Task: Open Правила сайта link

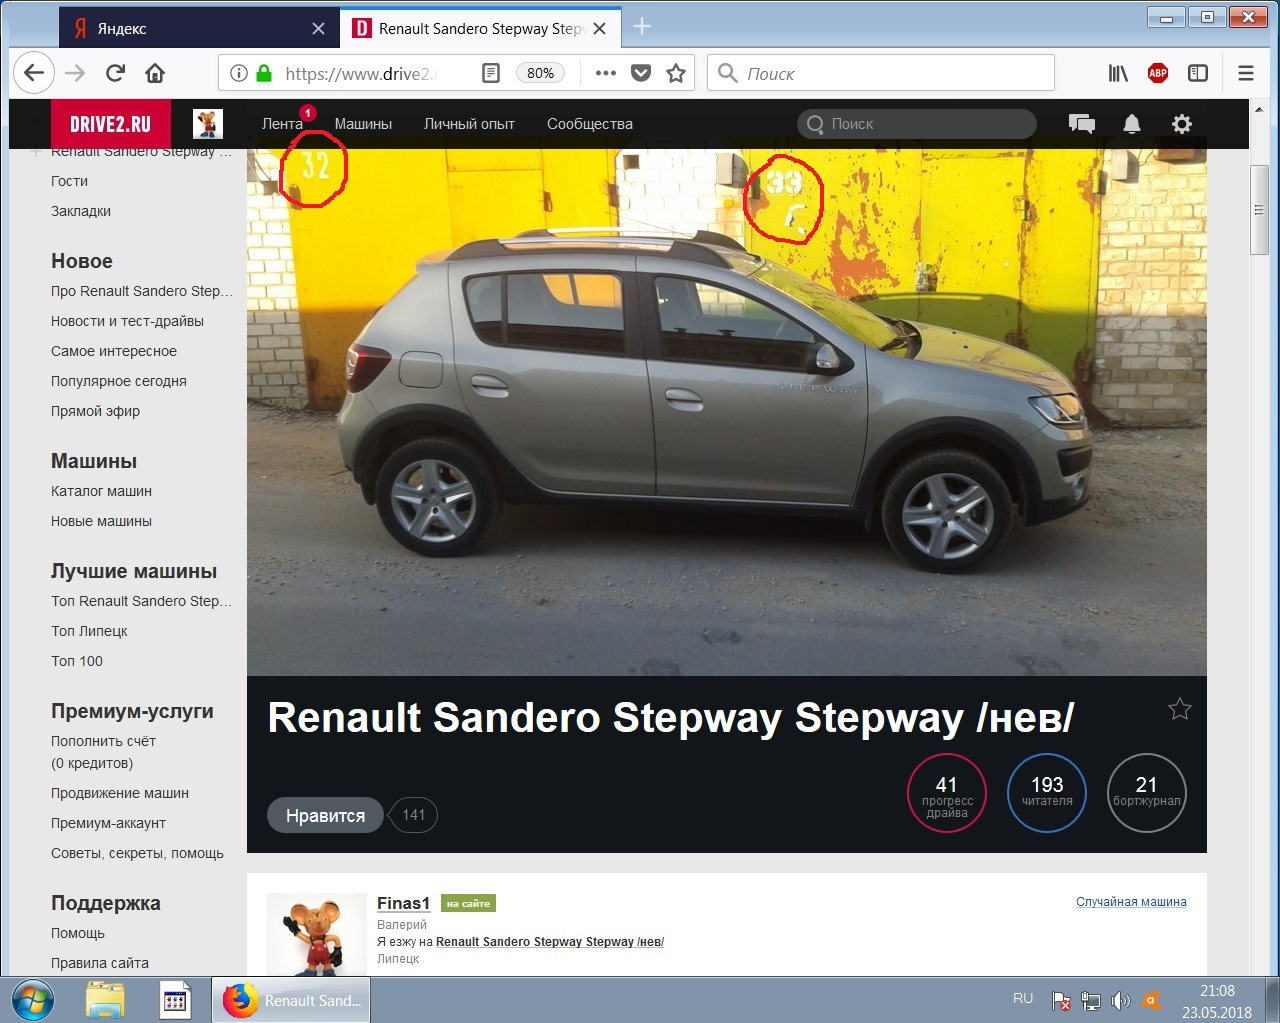Action: tap(100, 963)
